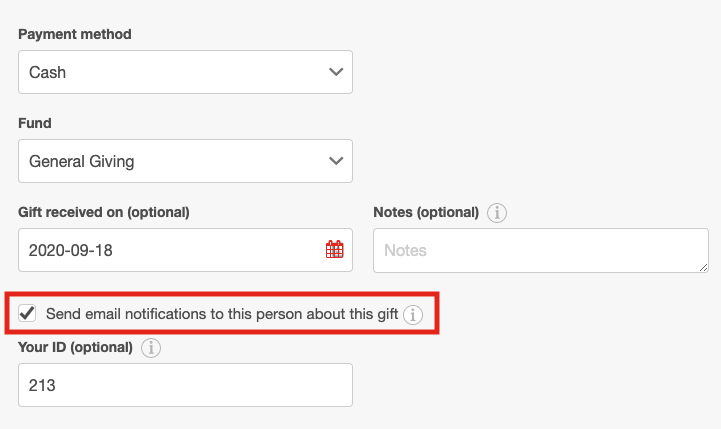The height and width of the screenshot is (429, 721).
Task: Open the Payment method dropdown showing Cash
Action: (x=185, y=72)
